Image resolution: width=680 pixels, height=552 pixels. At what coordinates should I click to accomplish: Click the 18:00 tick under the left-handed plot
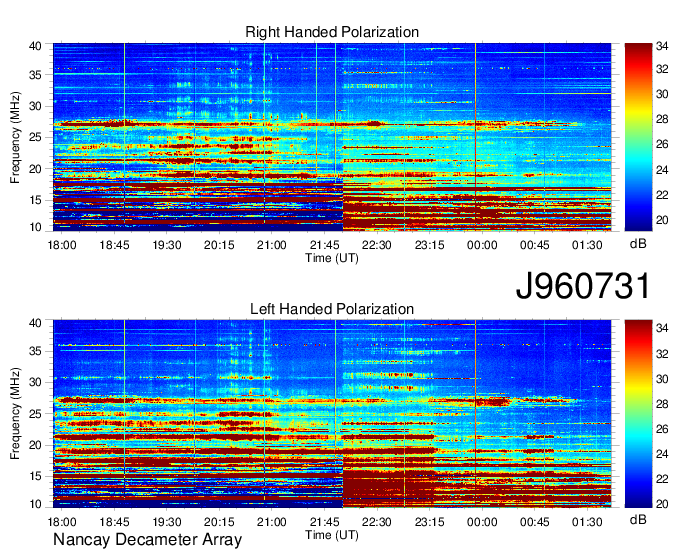click(x=62, y=522)
